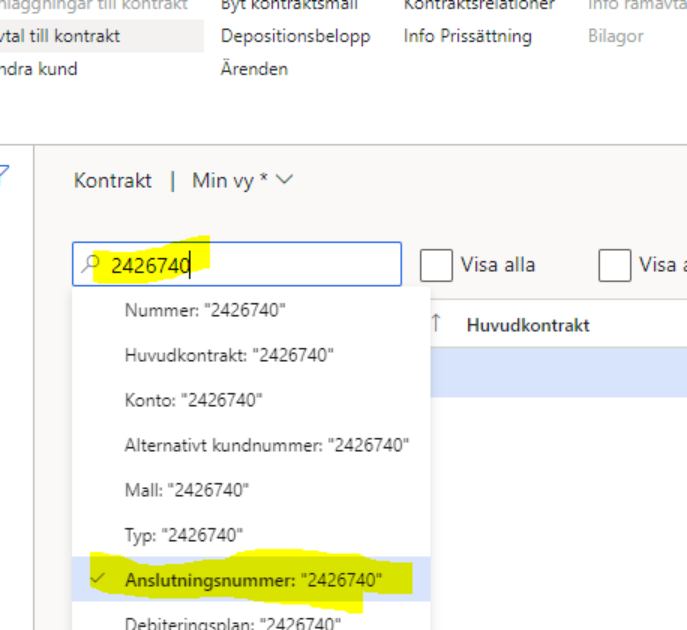Choose the Mall: "2426740" suggestion
Screen dimensions: 687x630
[x=187, y=490]
